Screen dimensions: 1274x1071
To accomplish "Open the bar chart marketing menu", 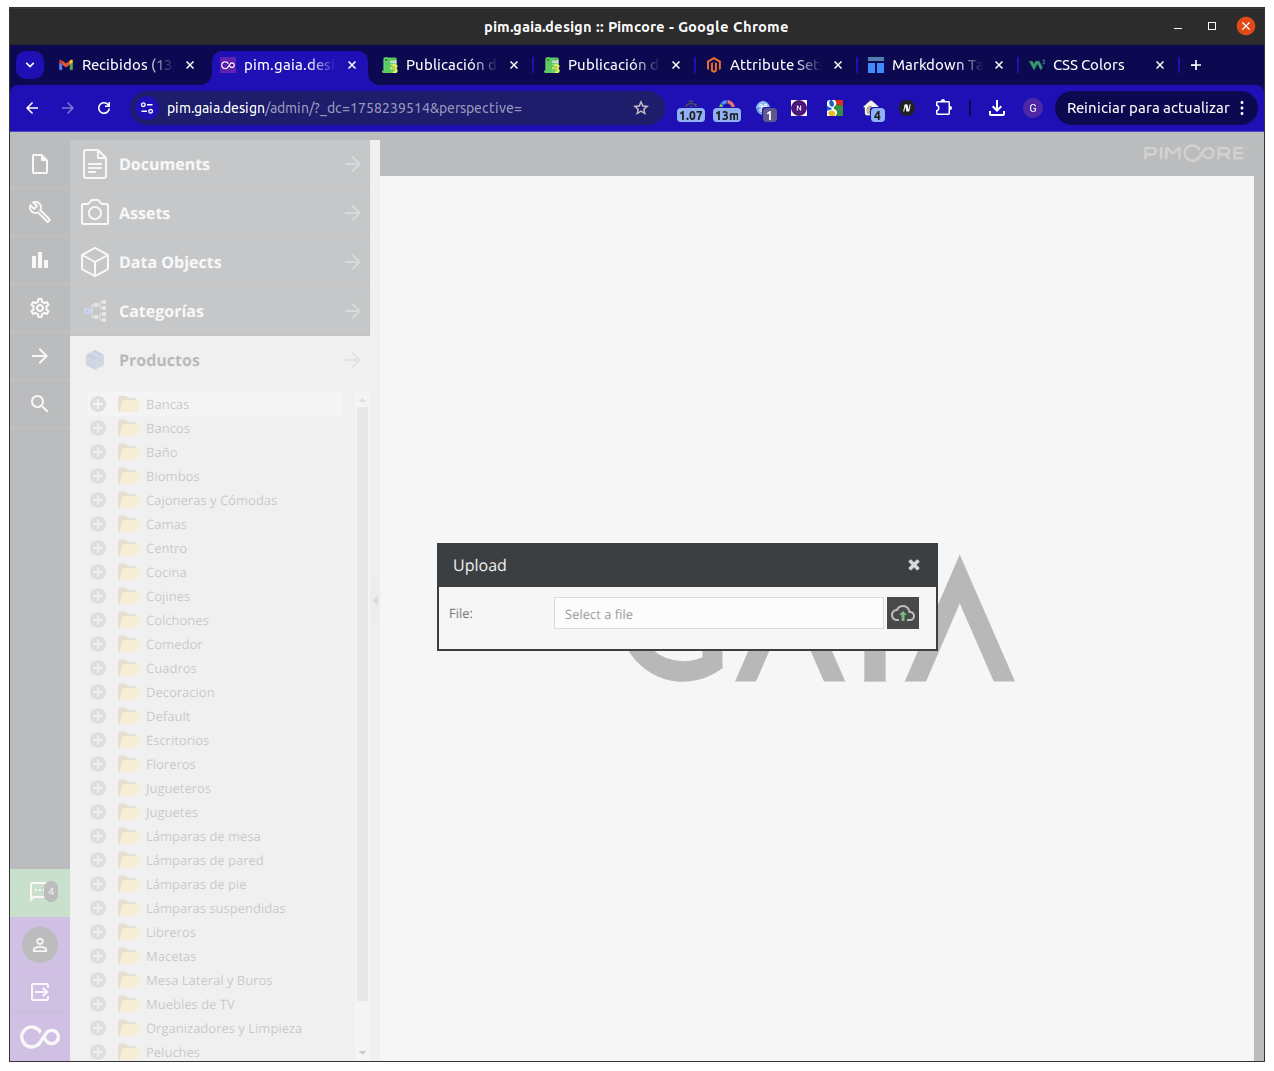I will [40, 260].
